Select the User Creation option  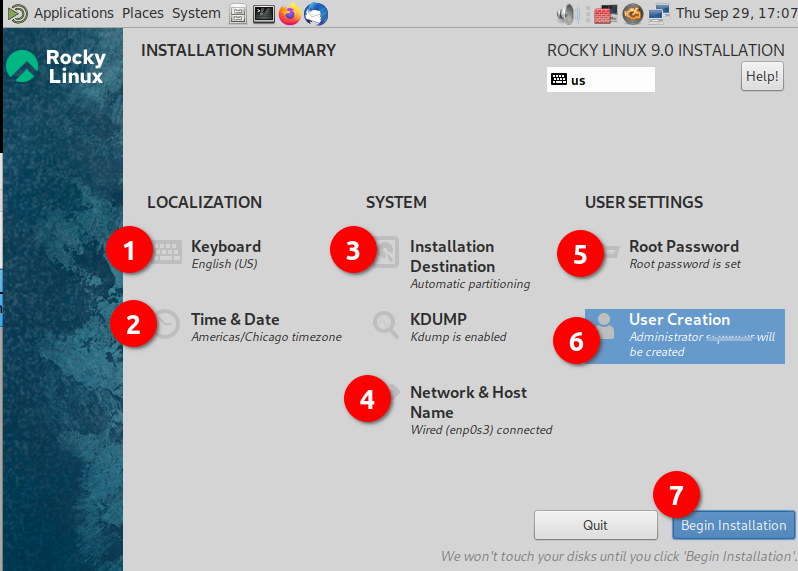click(x=684, y=335)
